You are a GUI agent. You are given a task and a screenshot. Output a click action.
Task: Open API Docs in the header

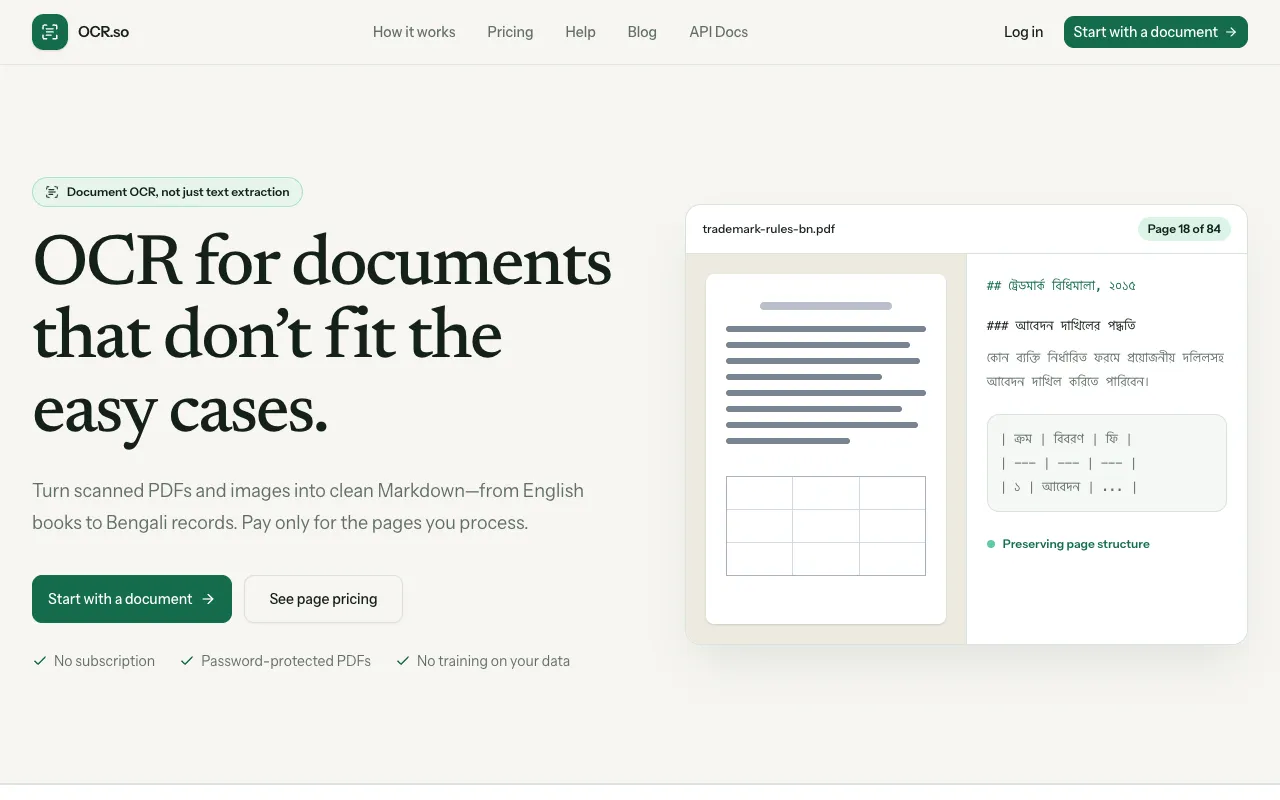click(x=718, y=32)
